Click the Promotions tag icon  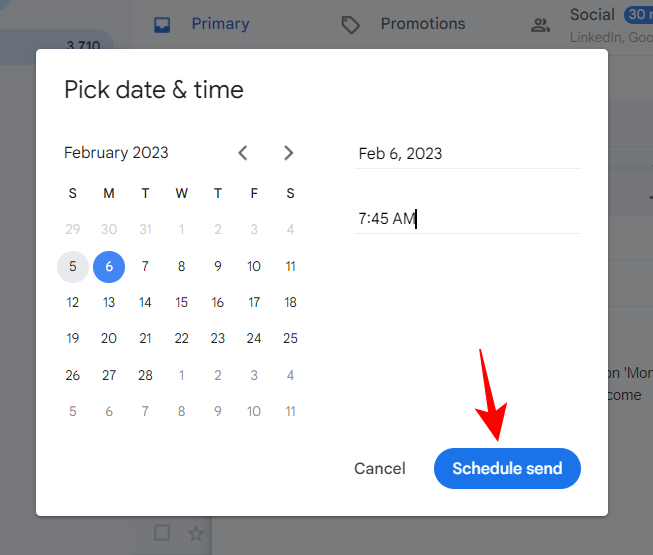[350, 24]
